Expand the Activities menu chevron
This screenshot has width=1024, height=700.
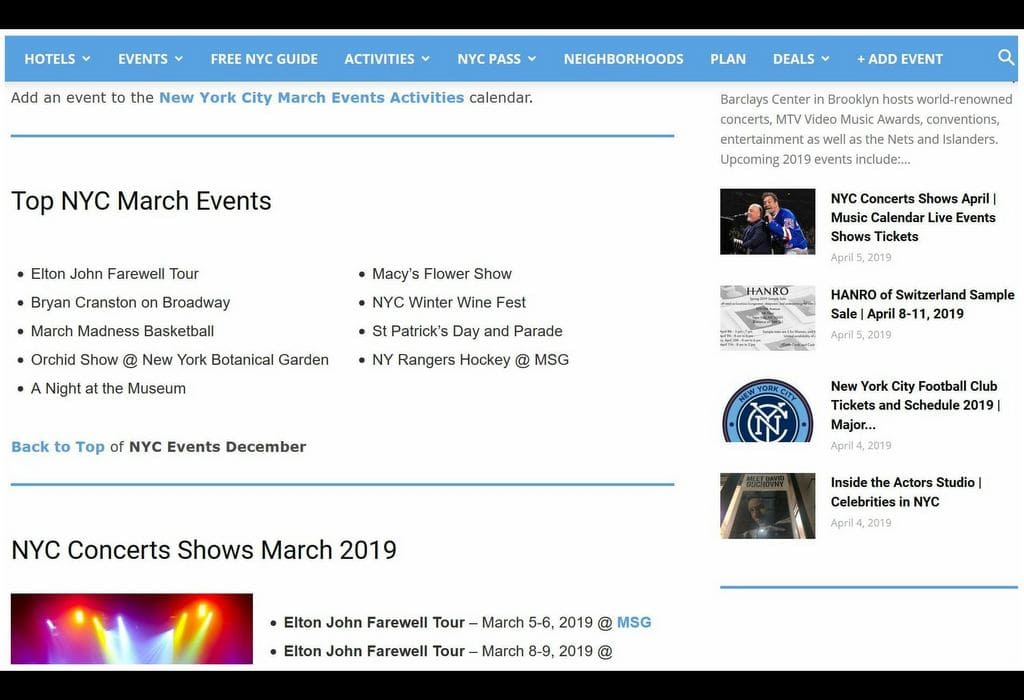pyautogui.click(x=426, y=59)
